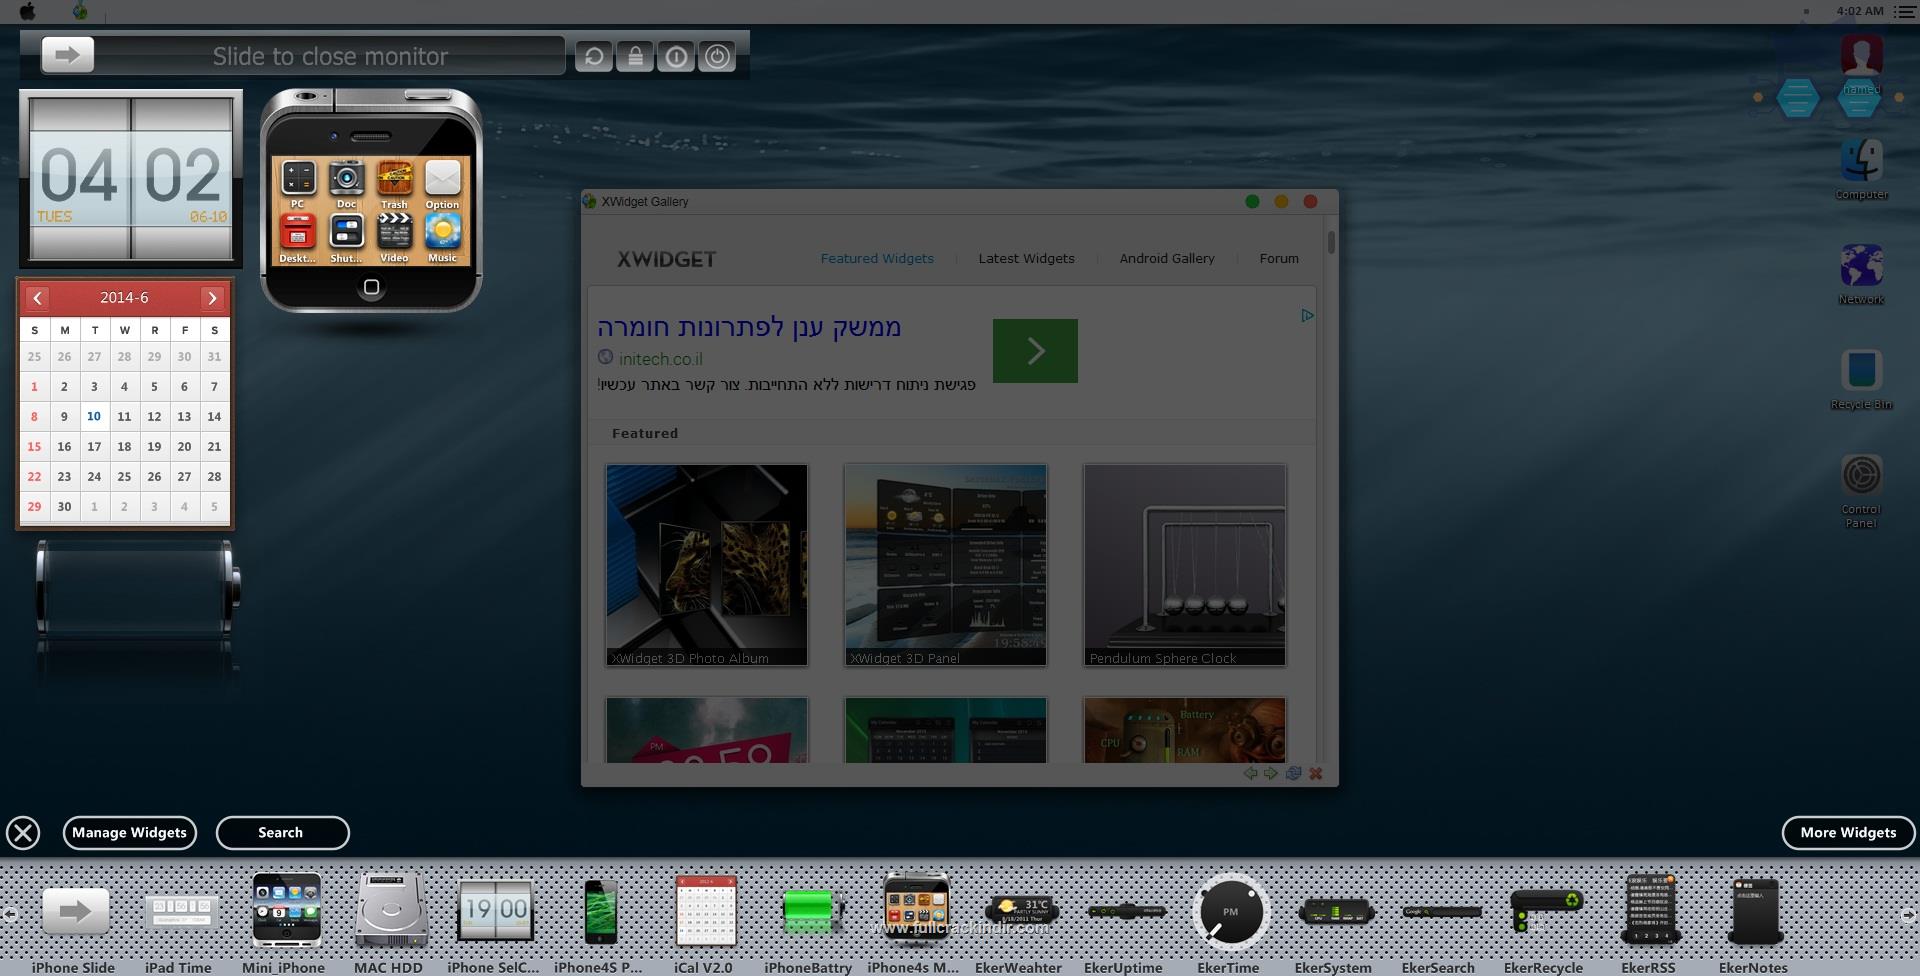The image size is (1920, 976).
Task: Open Option icon on the iPhone widget
Action: click(x=442, y=184)
